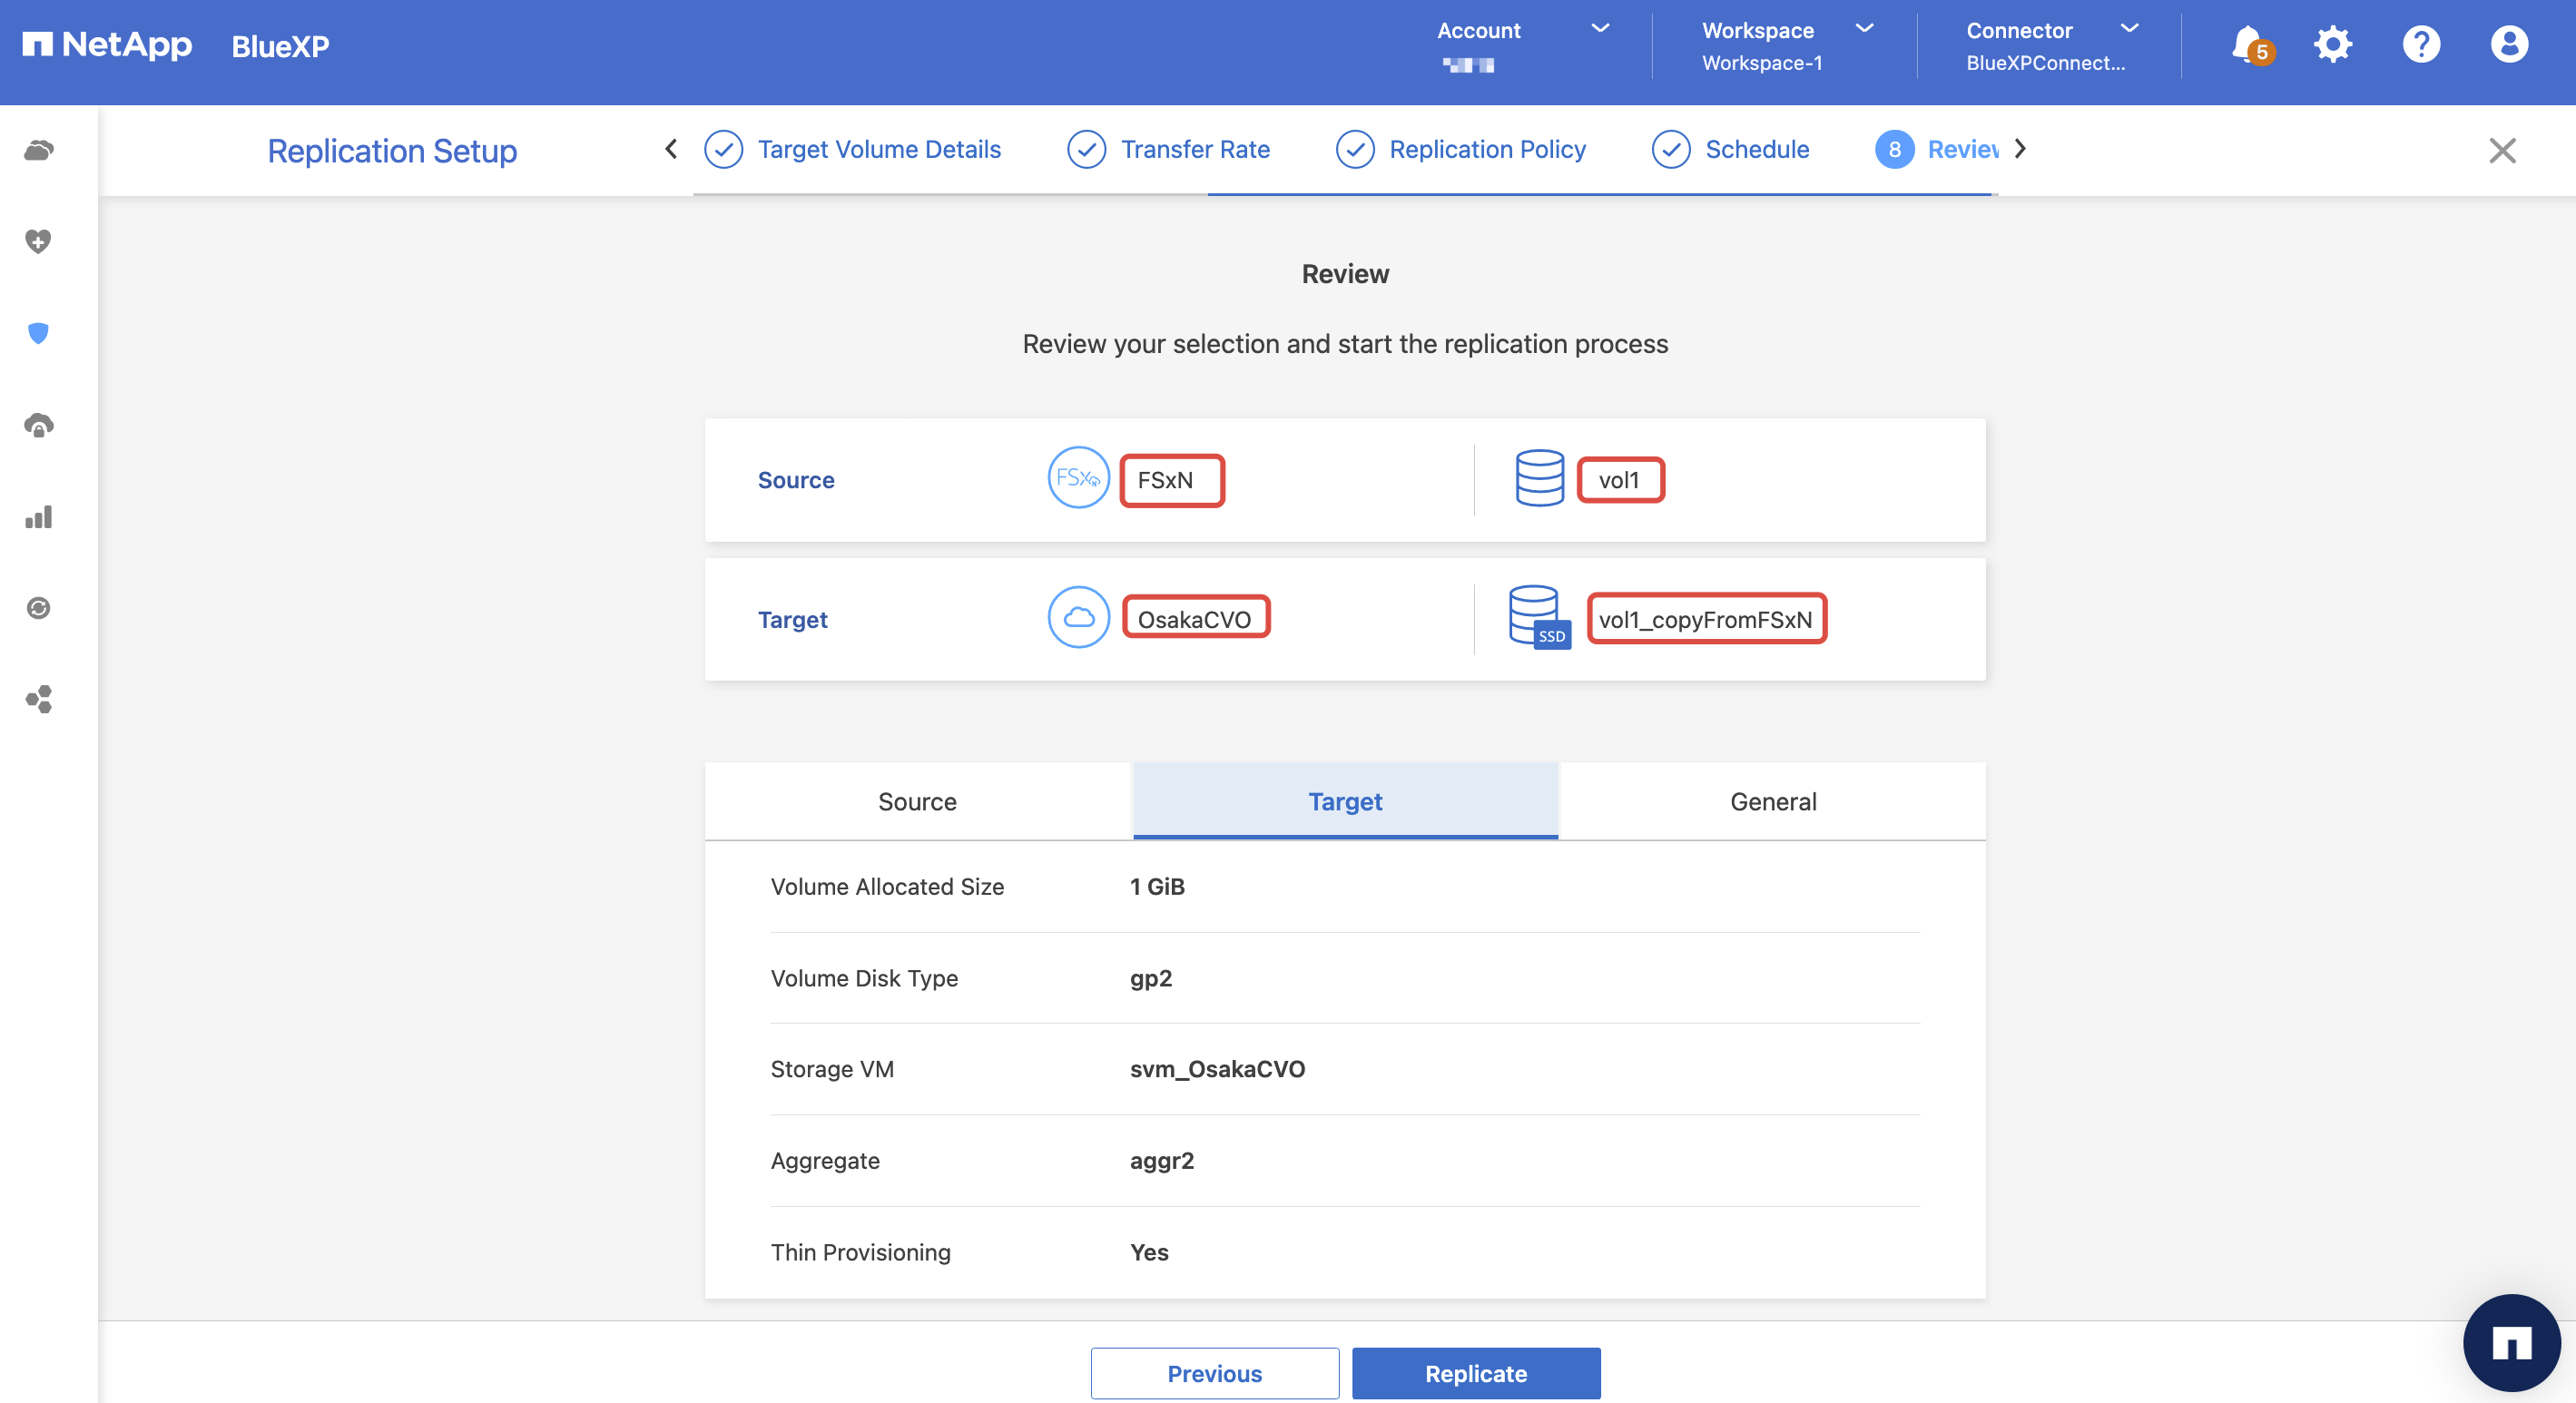This screenshot has width=2576, height=1403.
Task: Open the user profile icon
Action: [2509, 45]
